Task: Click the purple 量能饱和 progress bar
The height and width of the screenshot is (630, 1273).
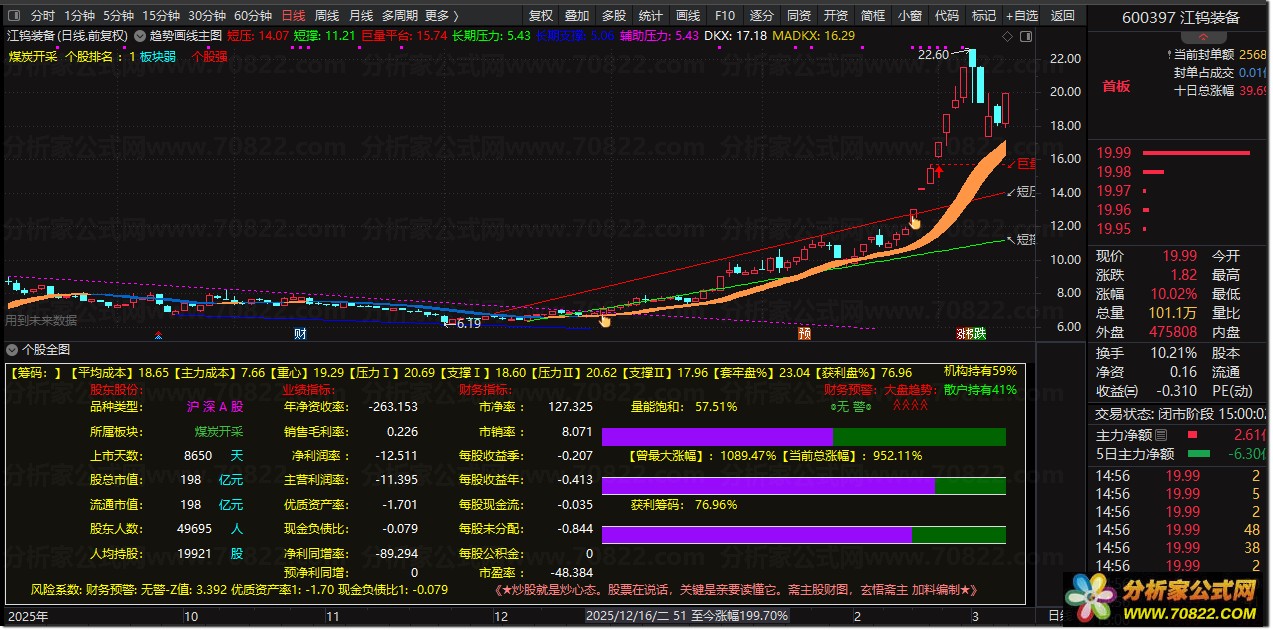Action: click(x=717, y=437)
